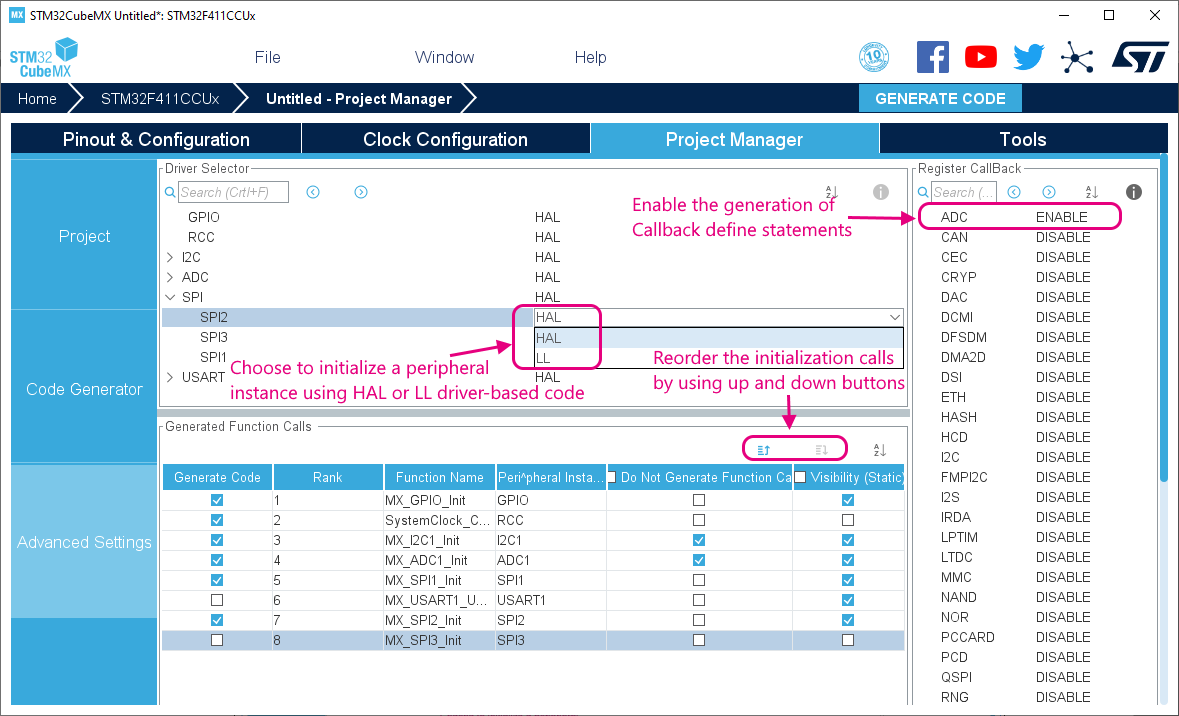Select the GPIO driver row

533,217
